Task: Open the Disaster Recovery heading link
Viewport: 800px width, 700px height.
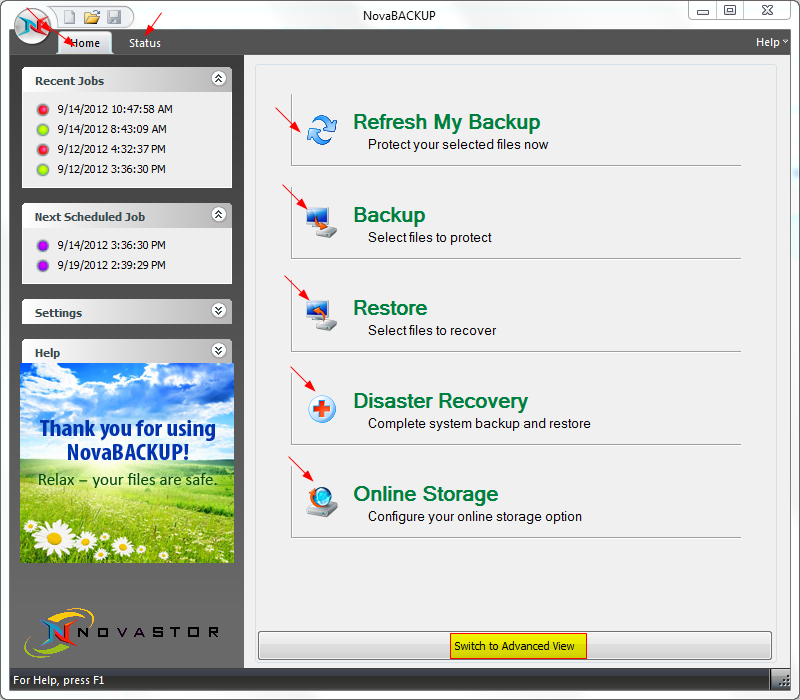Action: pos(441,402)
